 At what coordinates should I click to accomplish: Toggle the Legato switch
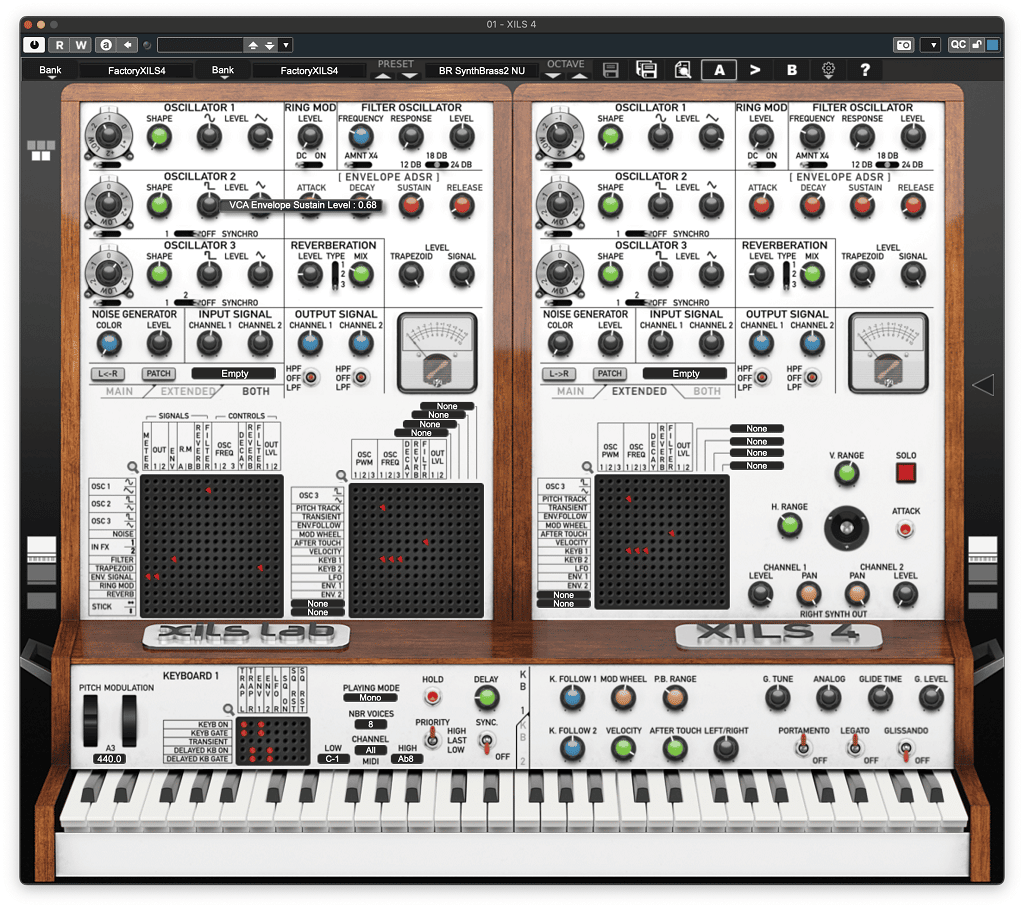pyautogui.click(x=855, y=745)
